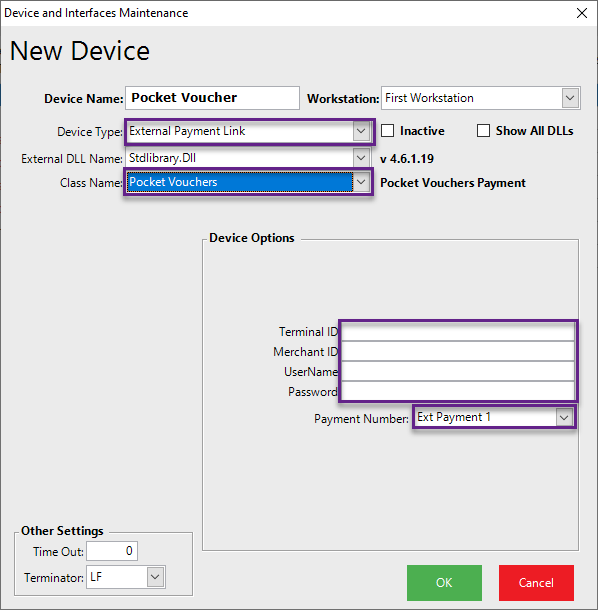Image resolution: width=598 pixels, height=610 pixels.
Task: Select the Password input field
Action: point(458,391)
